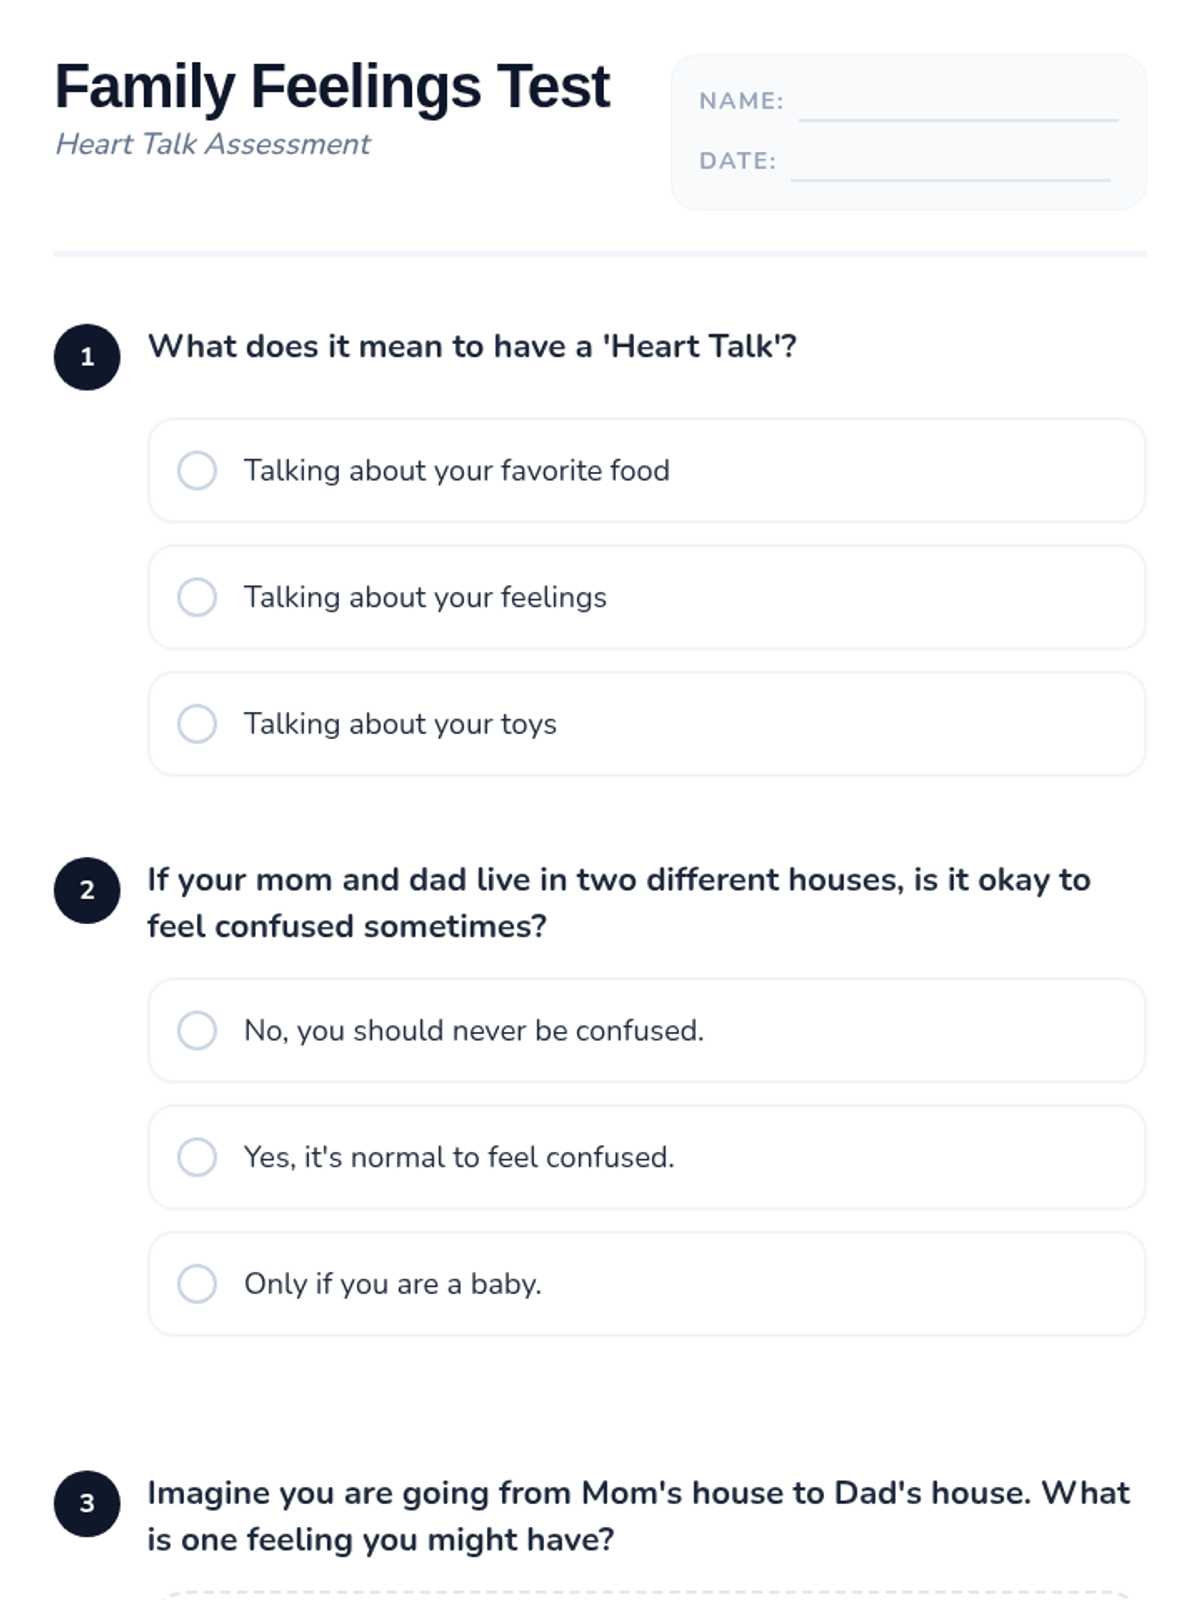Click the Date input line

[949, 168]
